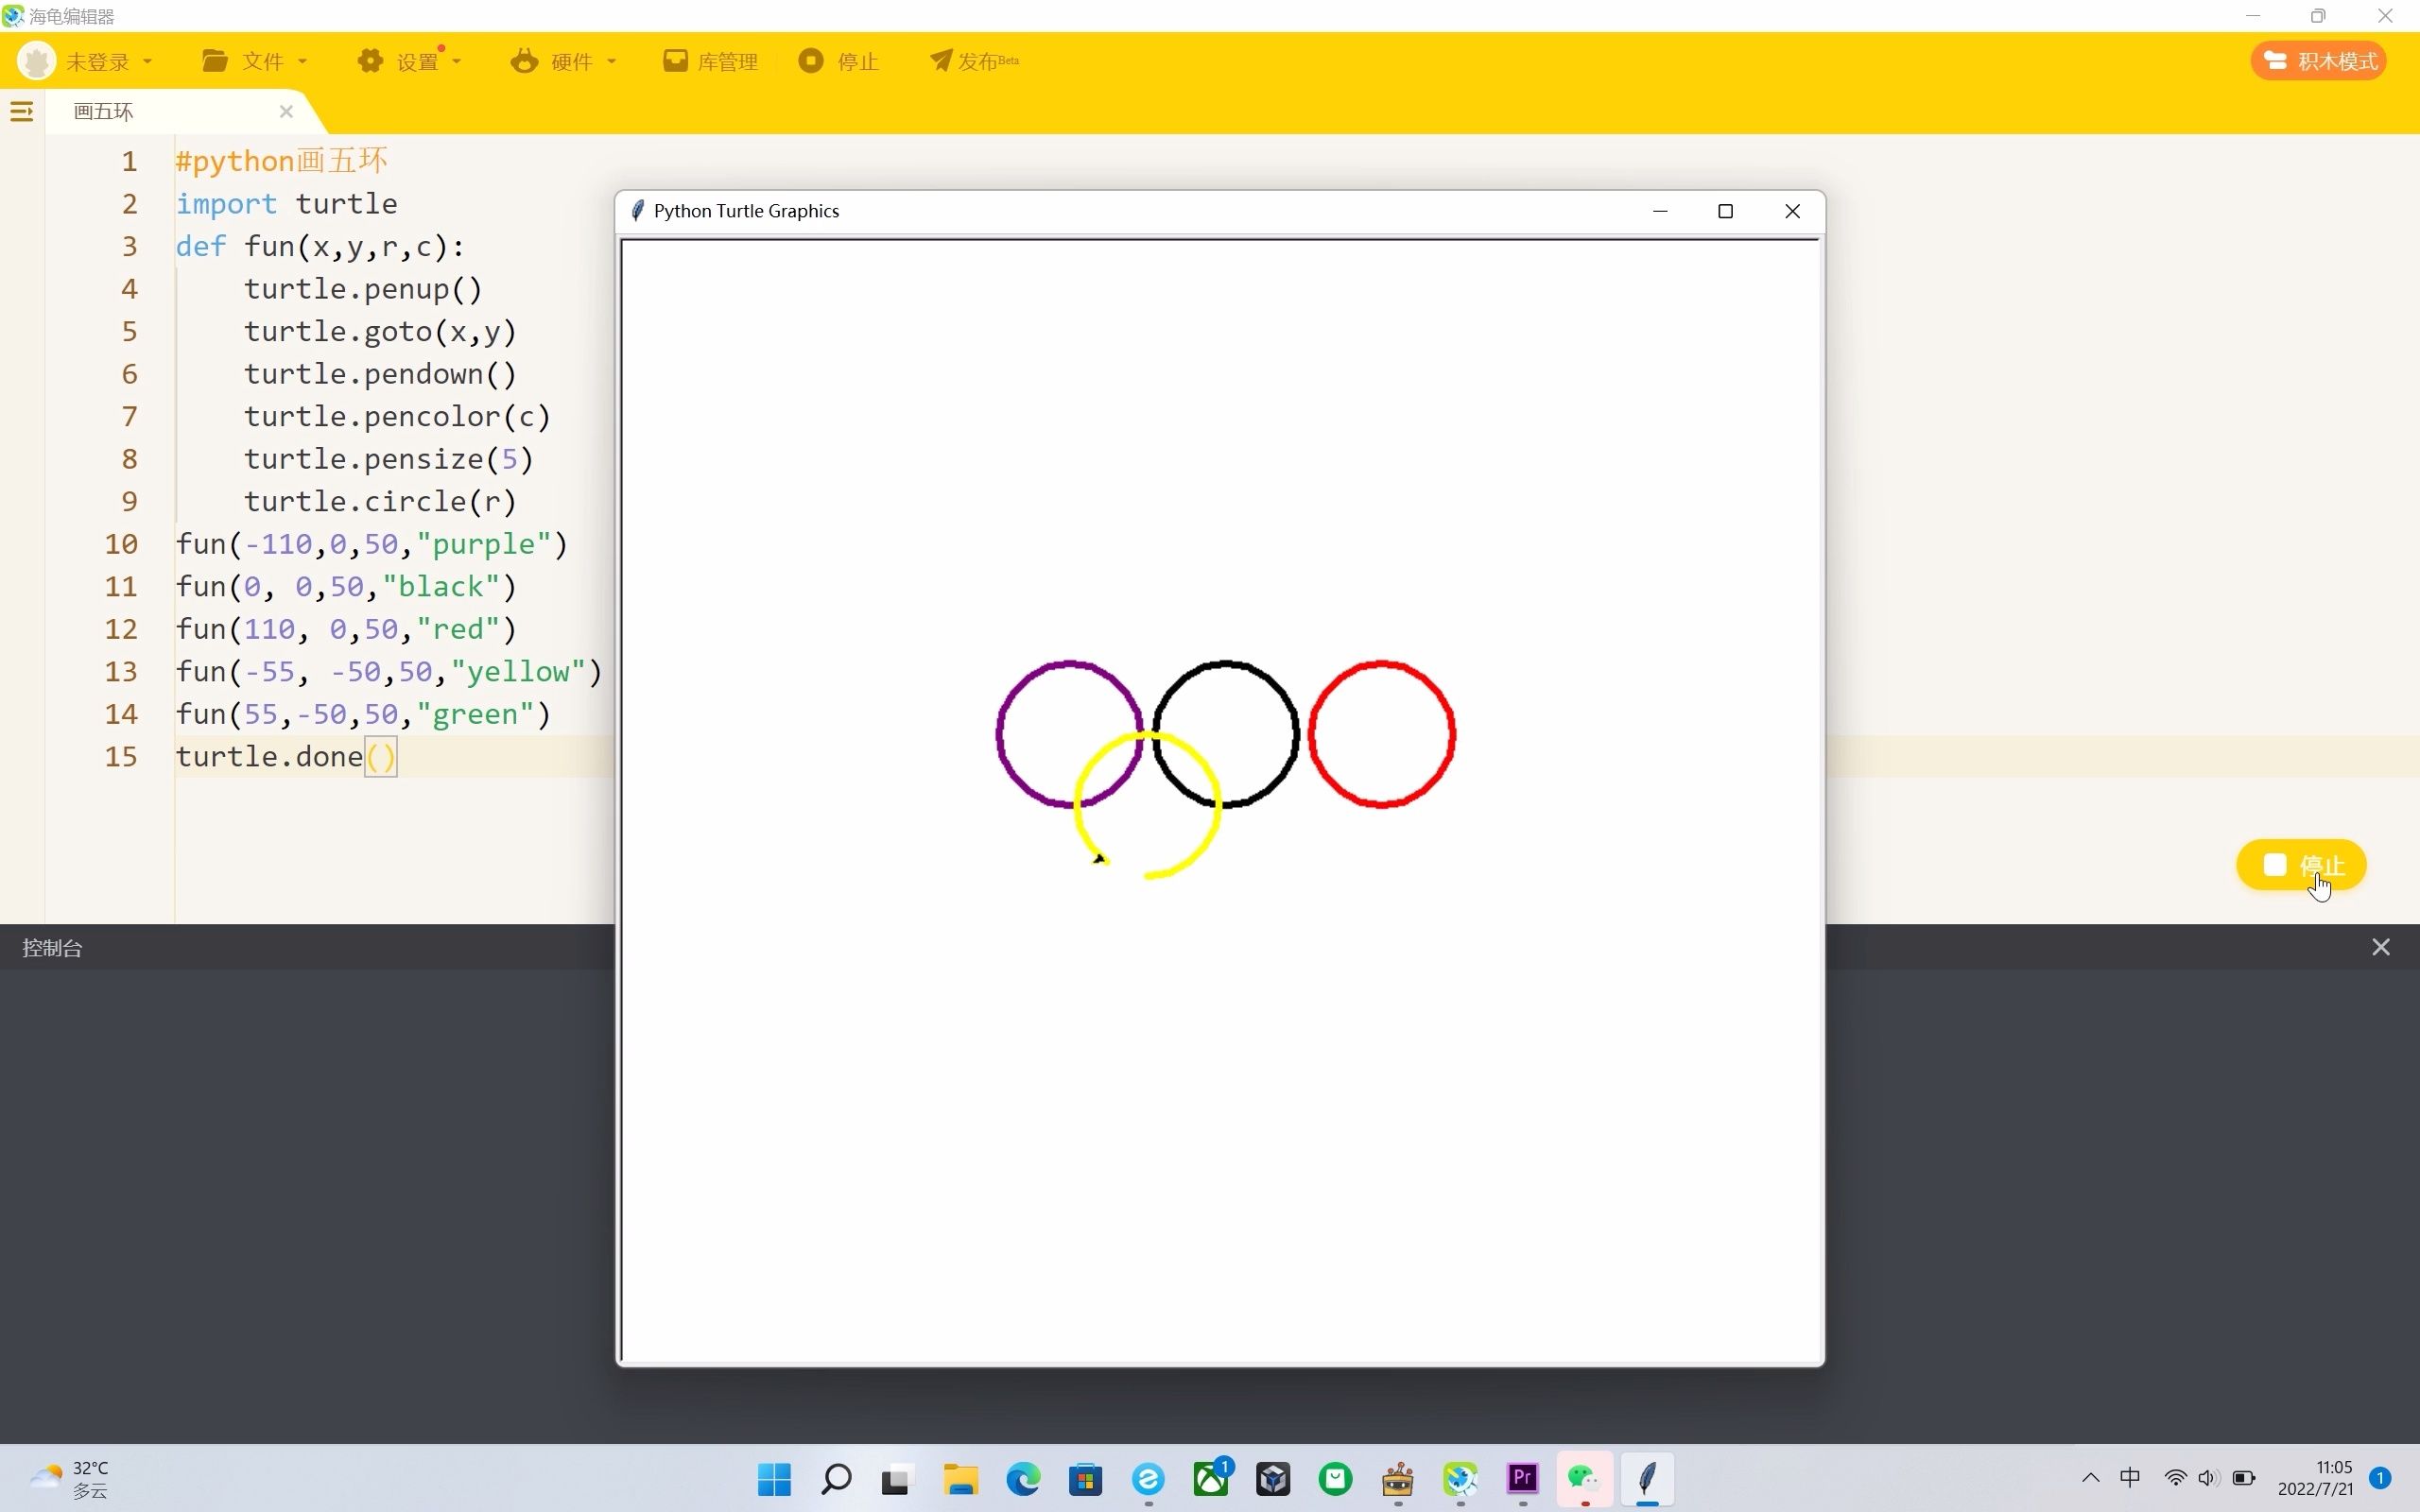Click the turtle.pencolor(c) line
Image resolution: width=2420 pixels, height=1512 pixels.
point(397,416)
